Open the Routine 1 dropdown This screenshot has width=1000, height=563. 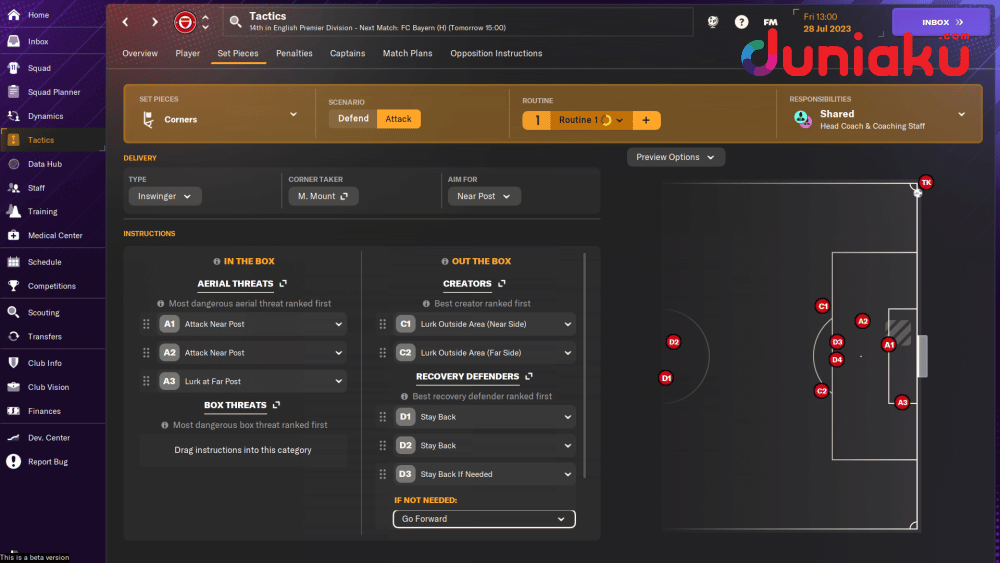(x=591, y=120)
